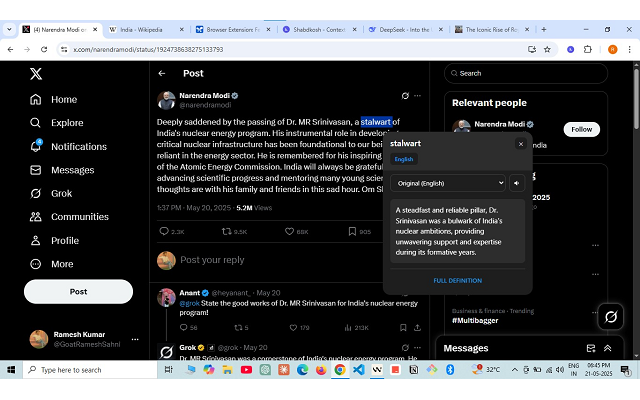Switch to The Iconic Rise tab

[492, 29]
